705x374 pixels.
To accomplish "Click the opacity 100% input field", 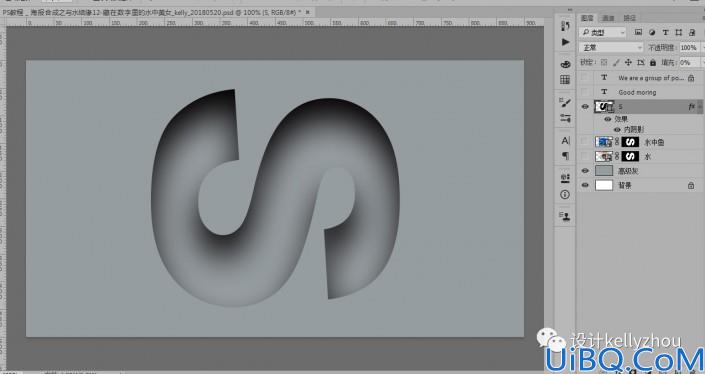I will tap(690, 48).
